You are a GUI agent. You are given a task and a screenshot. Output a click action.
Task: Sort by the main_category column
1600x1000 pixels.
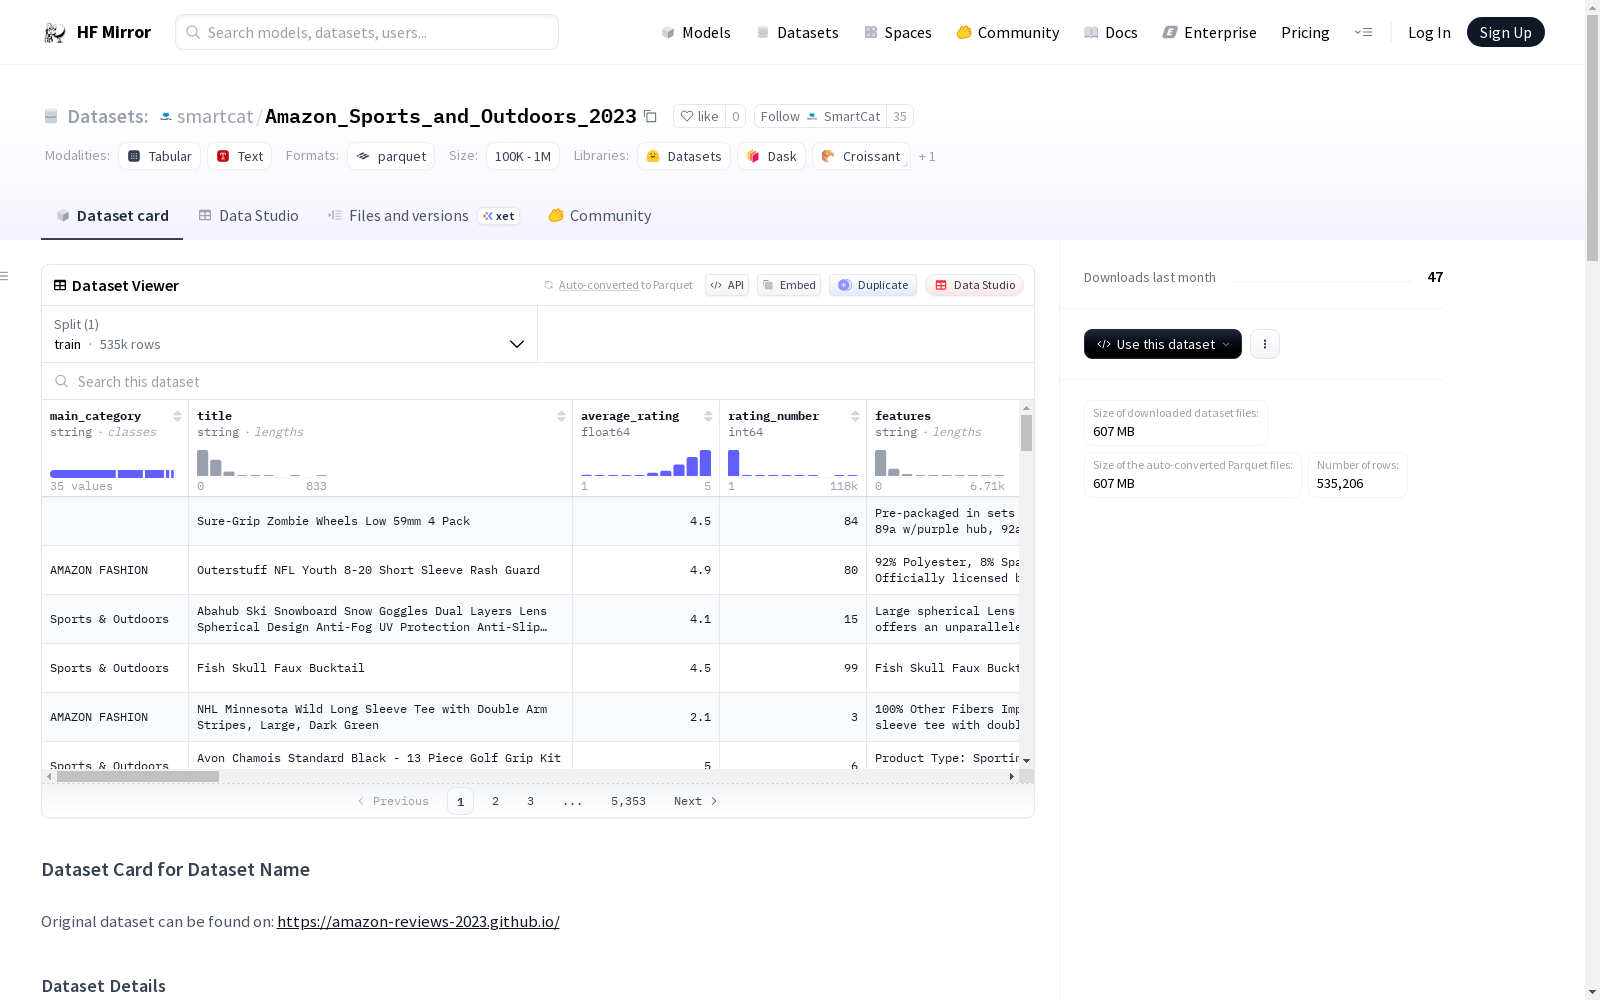point(177,416)
